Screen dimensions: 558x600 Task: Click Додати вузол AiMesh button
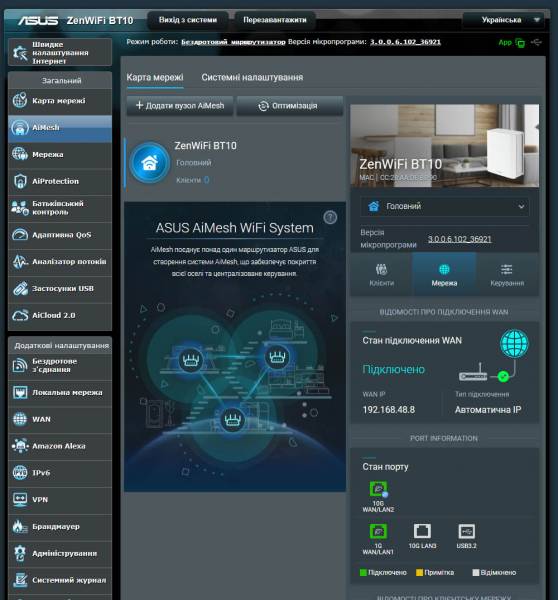click(x=180, y=106)
